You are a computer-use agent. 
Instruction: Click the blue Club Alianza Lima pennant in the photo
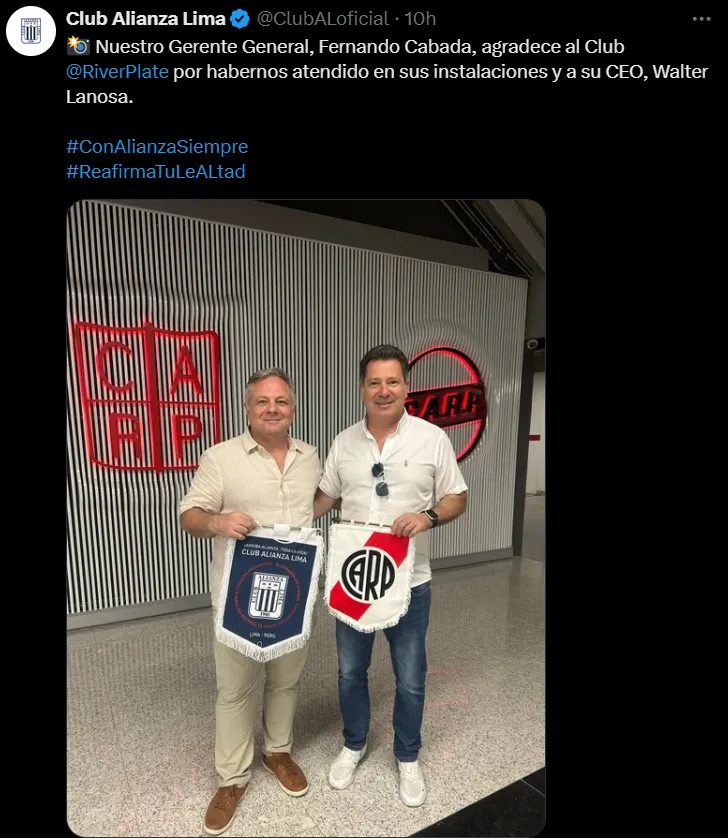point(268,592)
